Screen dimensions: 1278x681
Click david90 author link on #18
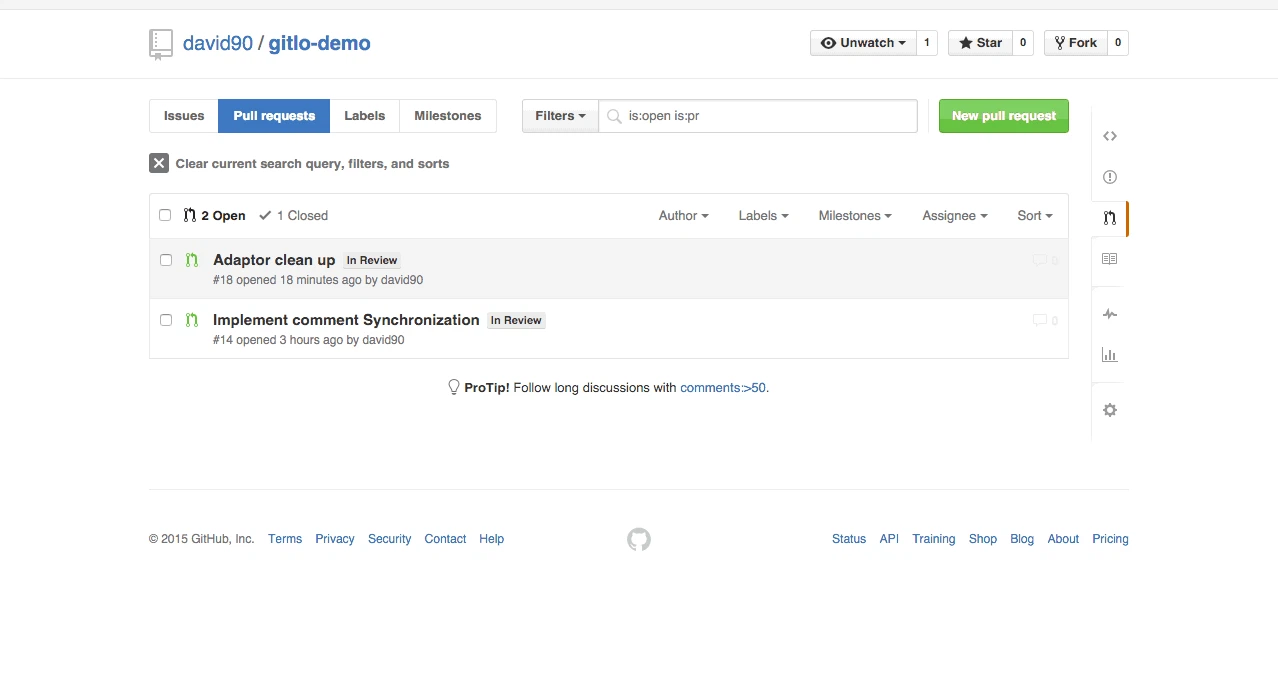(x=402, y=280)
